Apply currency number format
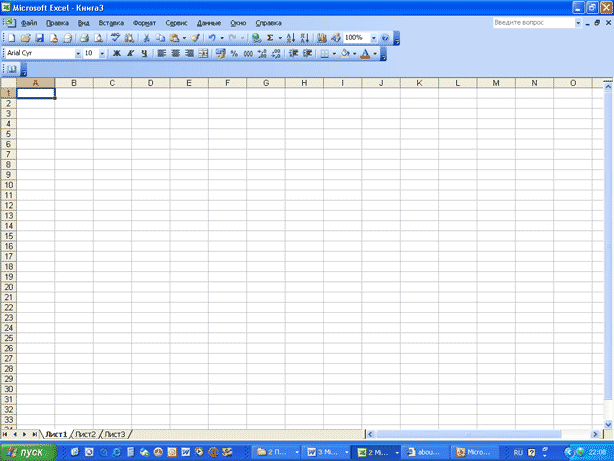Image resolution: width=614 pixels, height=461 pixels. click(x=220, y=53)
